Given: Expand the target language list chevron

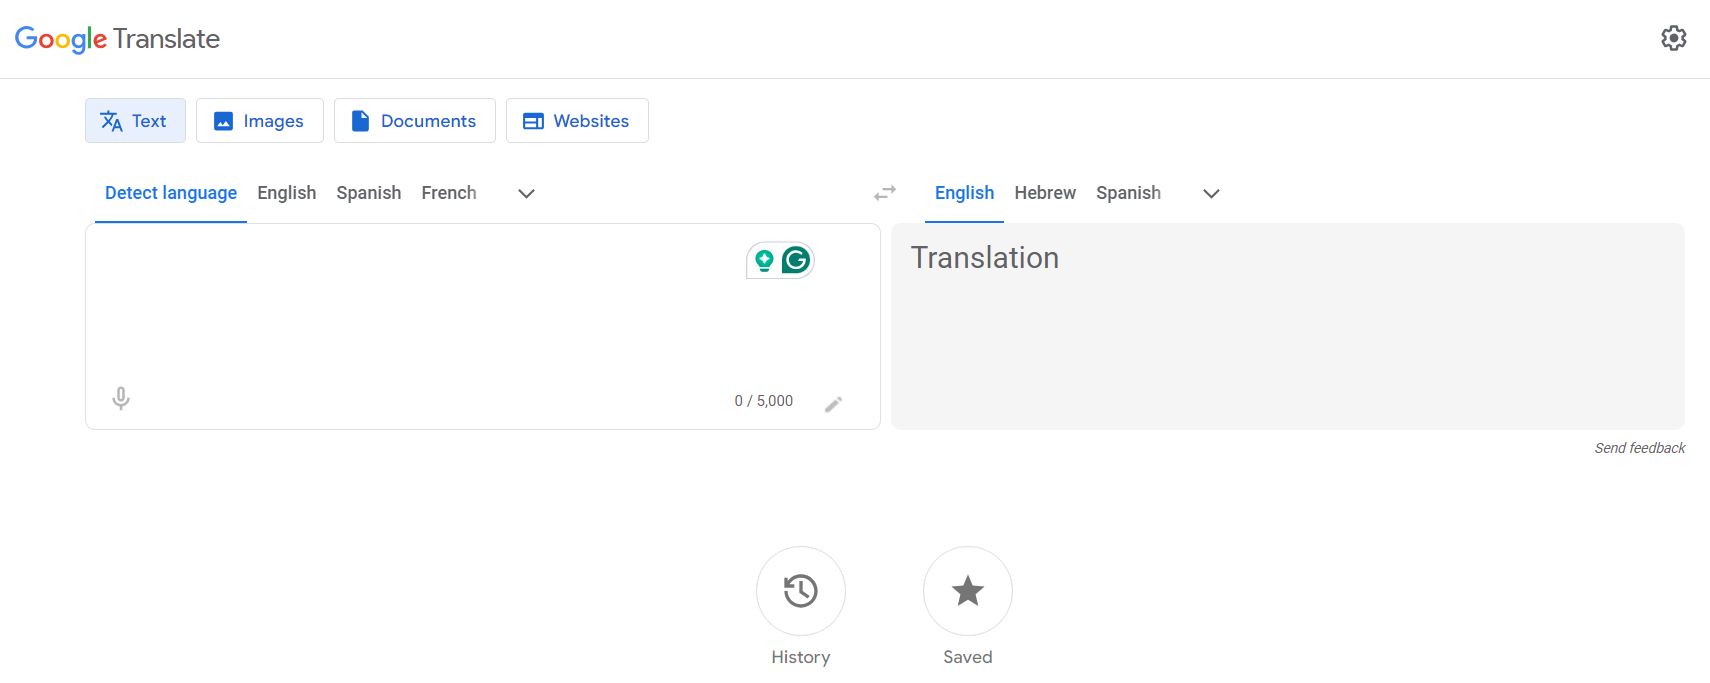Looking at the screenshot, I should [x=1211, y=193].
